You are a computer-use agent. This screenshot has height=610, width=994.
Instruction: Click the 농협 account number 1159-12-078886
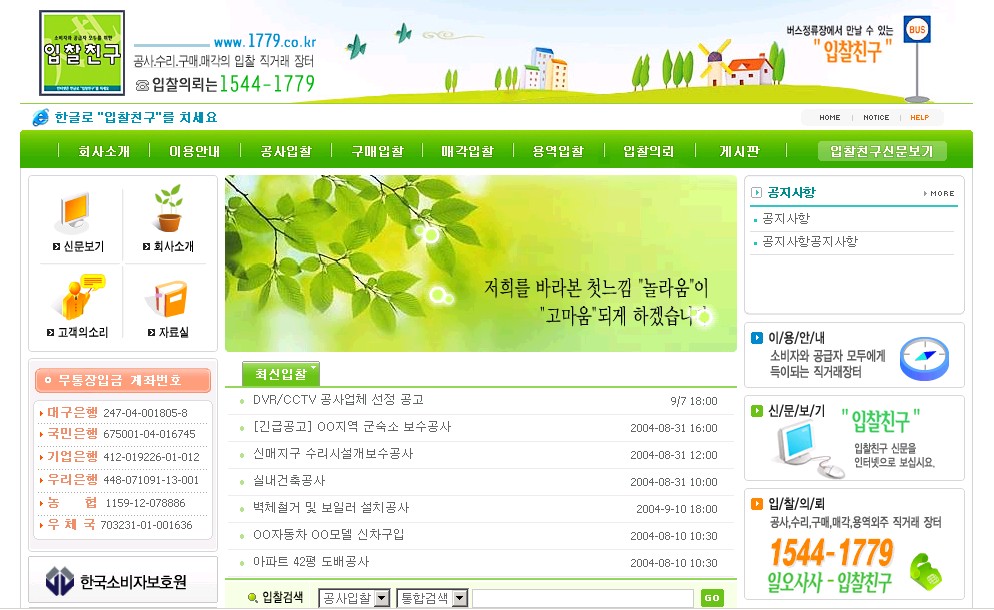(145, 503)
